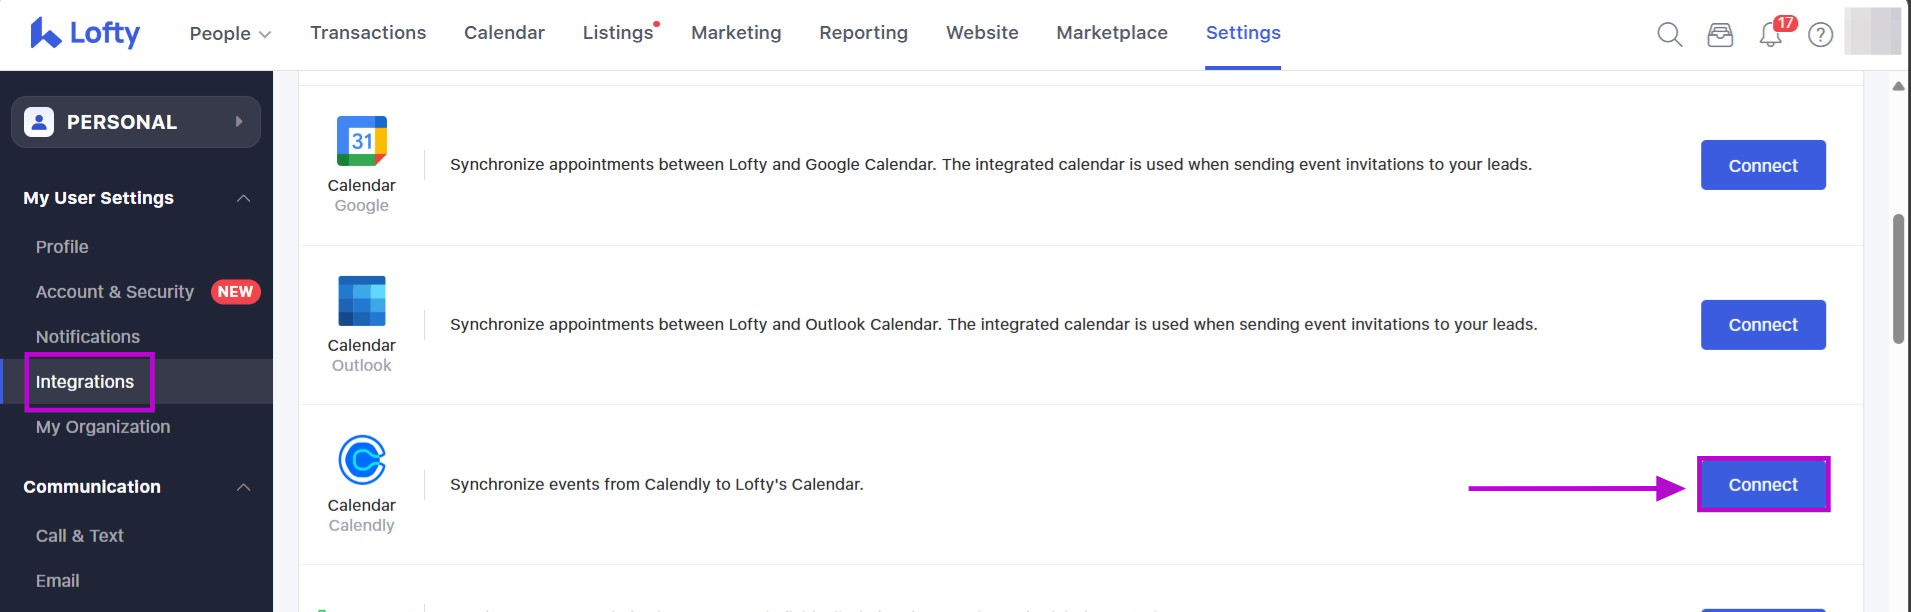Collapse the My User Settings section

[243, 197]
